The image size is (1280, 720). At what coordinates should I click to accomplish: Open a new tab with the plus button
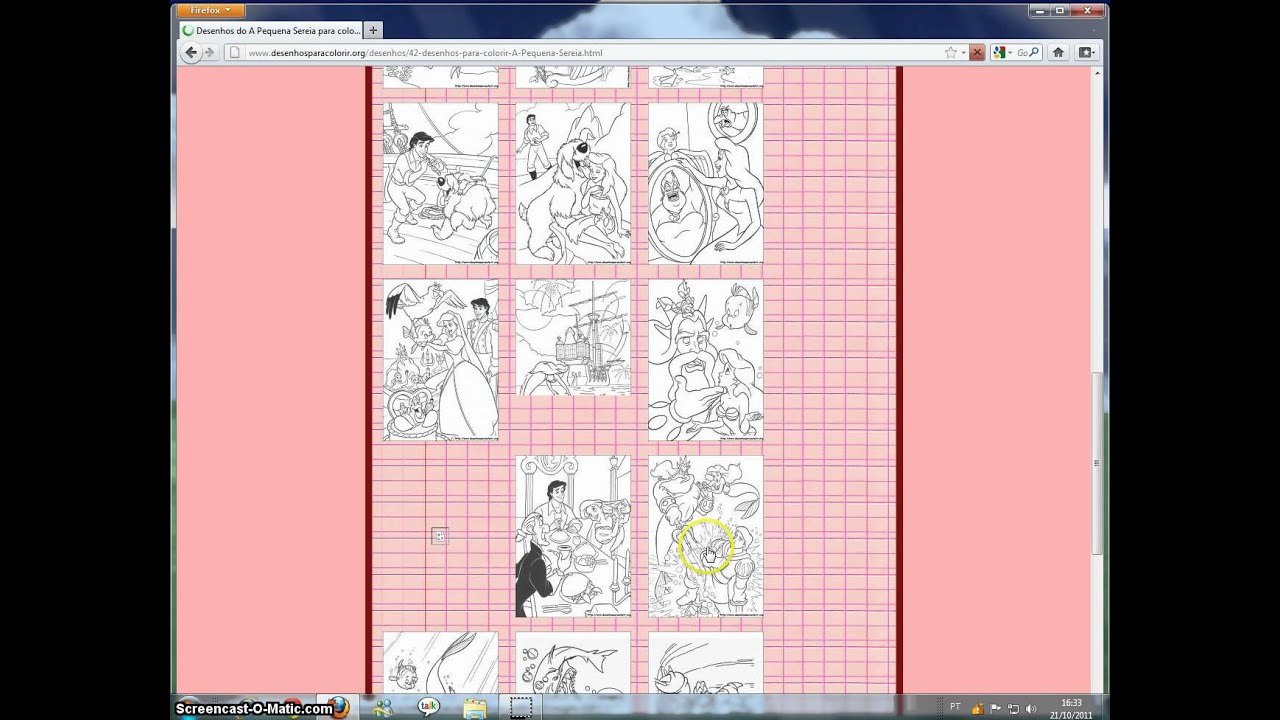[x=373, y=31]
